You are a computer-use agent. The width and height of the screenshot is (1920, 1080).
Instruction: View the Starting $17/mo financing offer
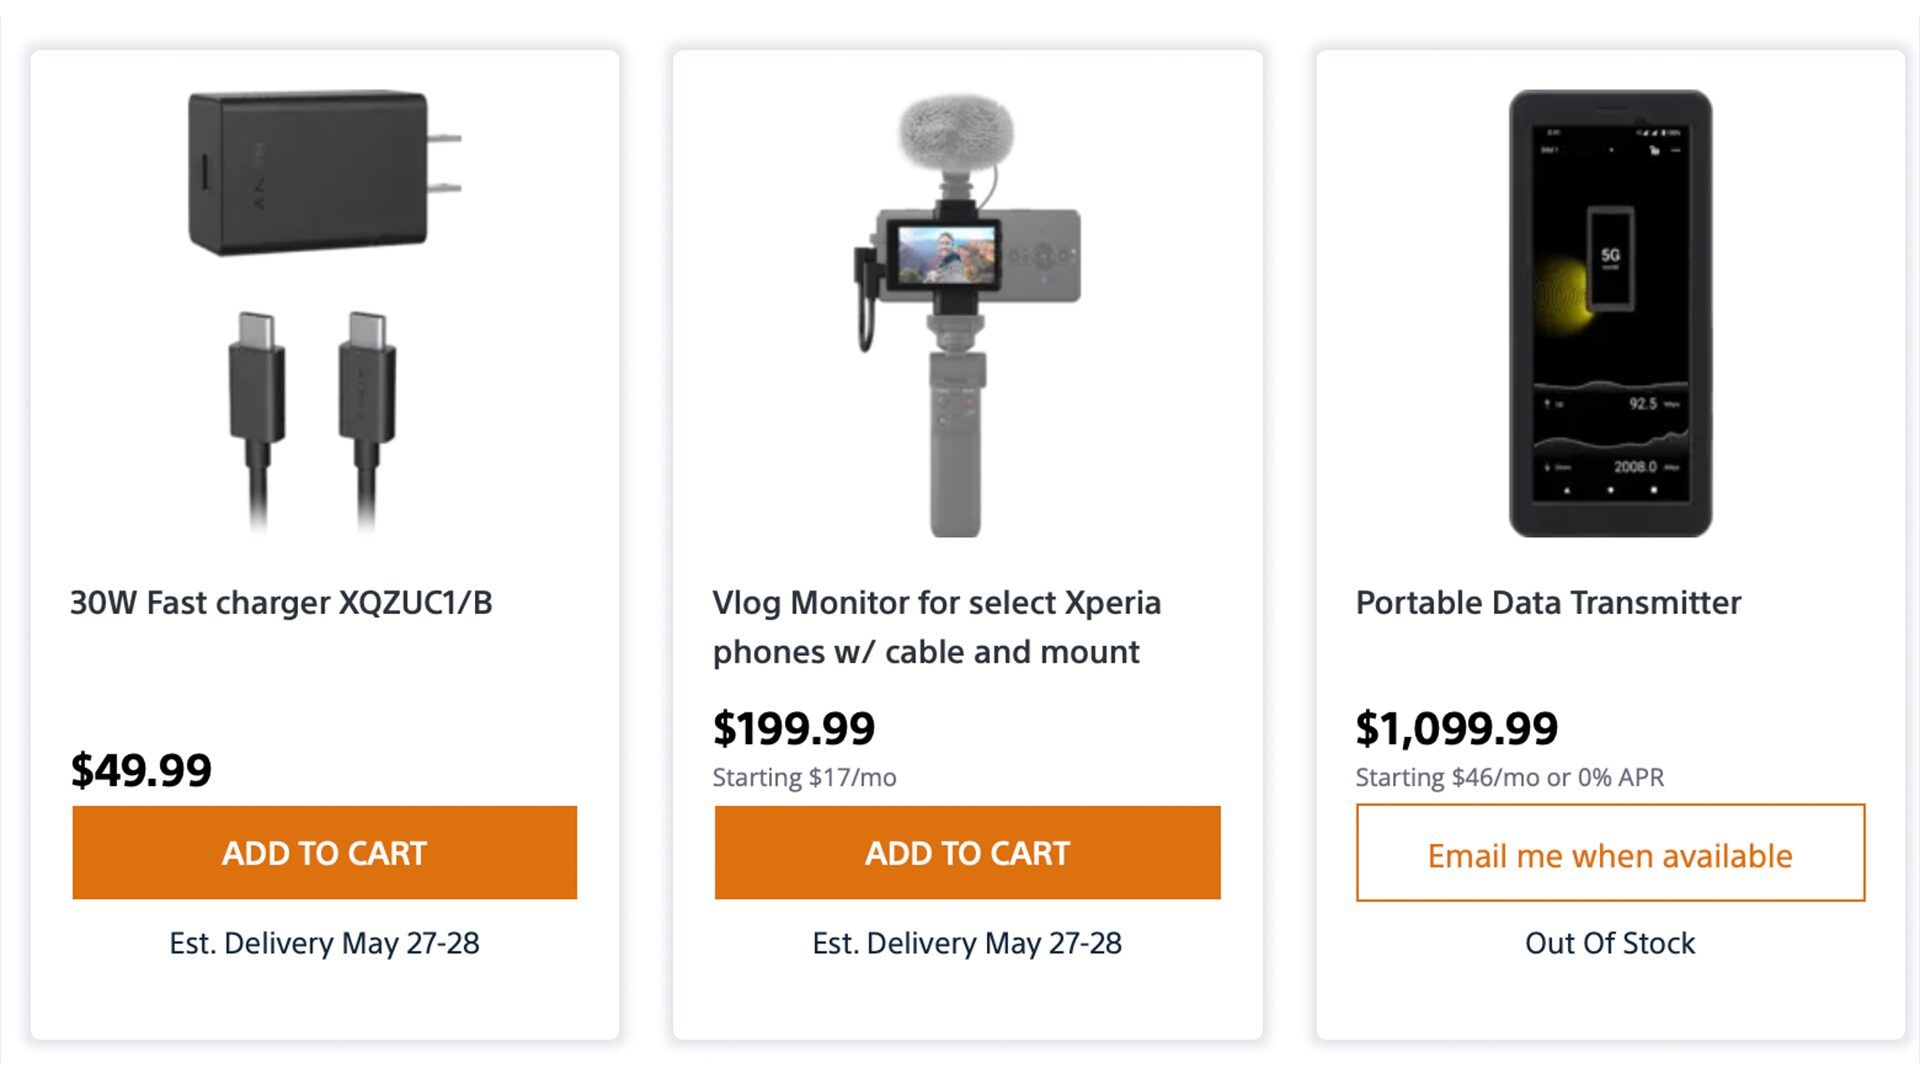click(x=804, y=777)
